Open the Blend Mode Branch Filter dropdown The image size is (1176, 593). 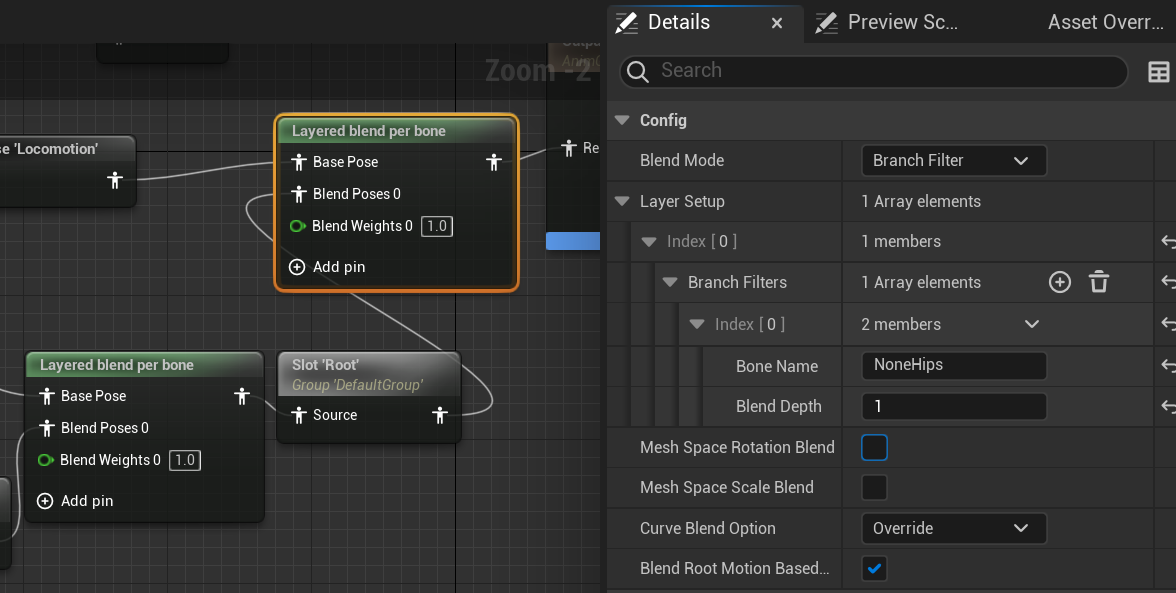[953, 160]
